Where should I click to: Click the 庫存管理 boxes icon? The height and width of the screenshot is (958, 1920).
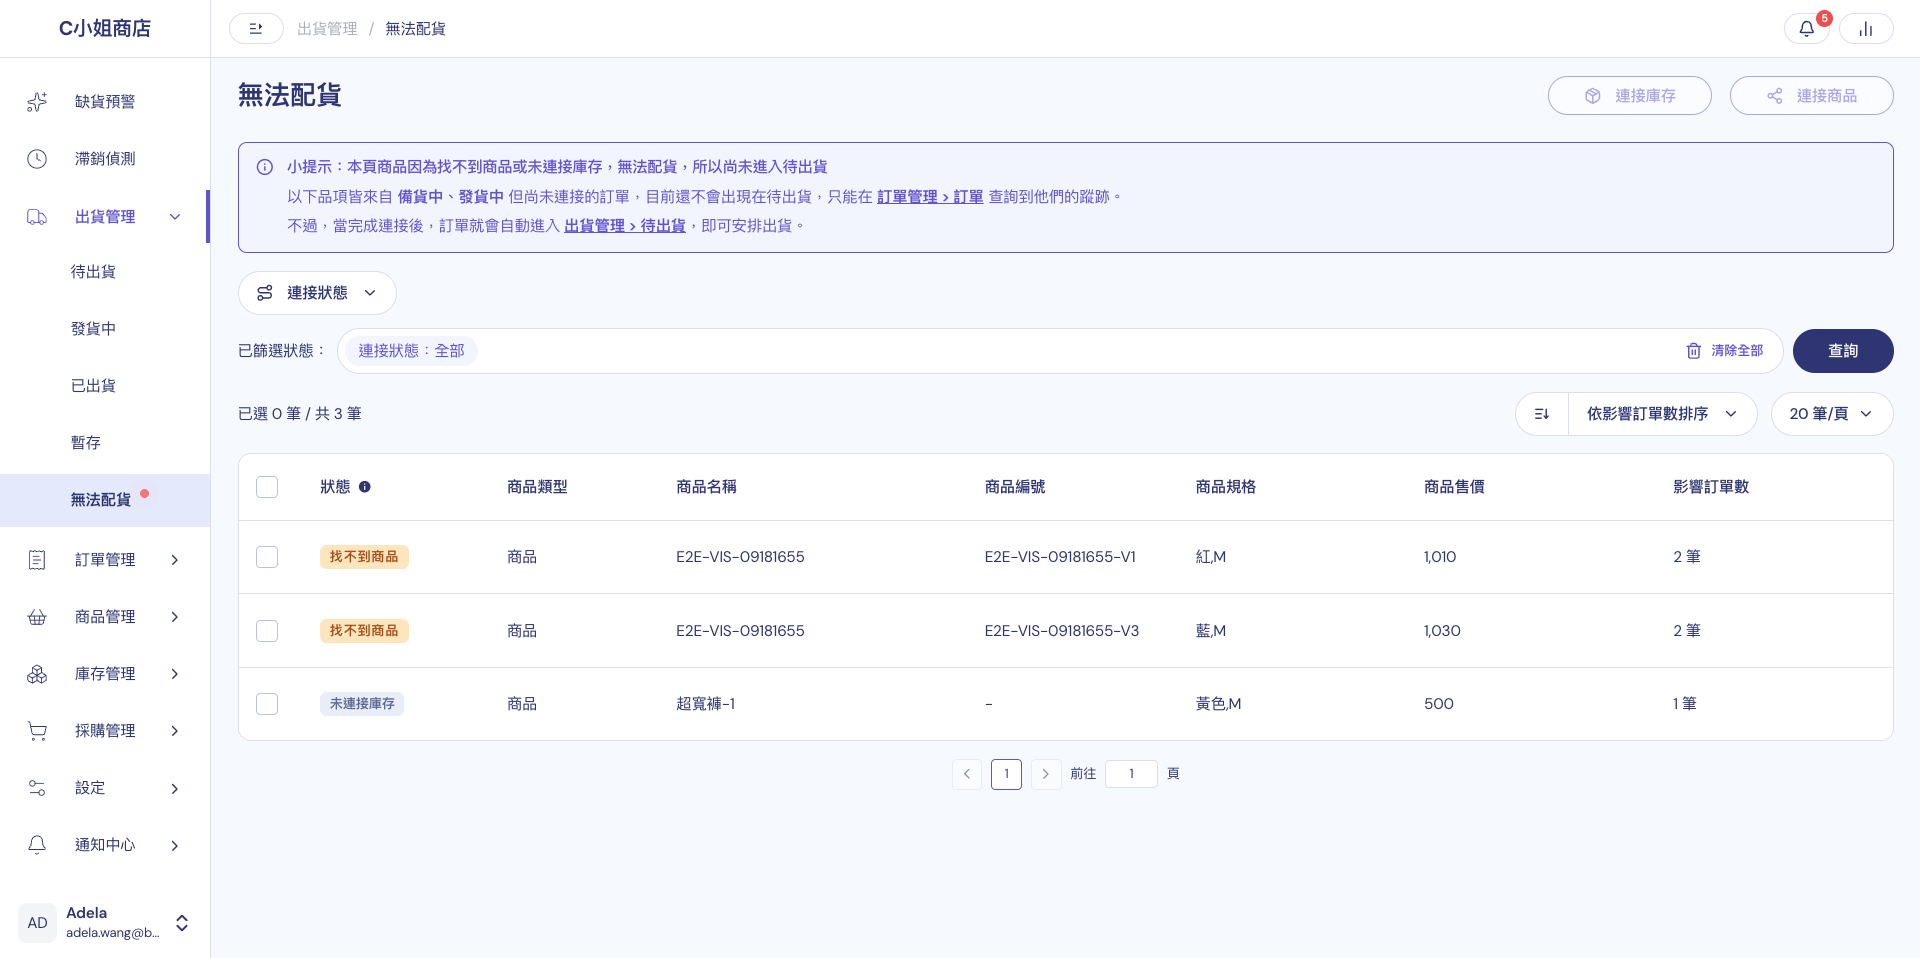(37, 674)
